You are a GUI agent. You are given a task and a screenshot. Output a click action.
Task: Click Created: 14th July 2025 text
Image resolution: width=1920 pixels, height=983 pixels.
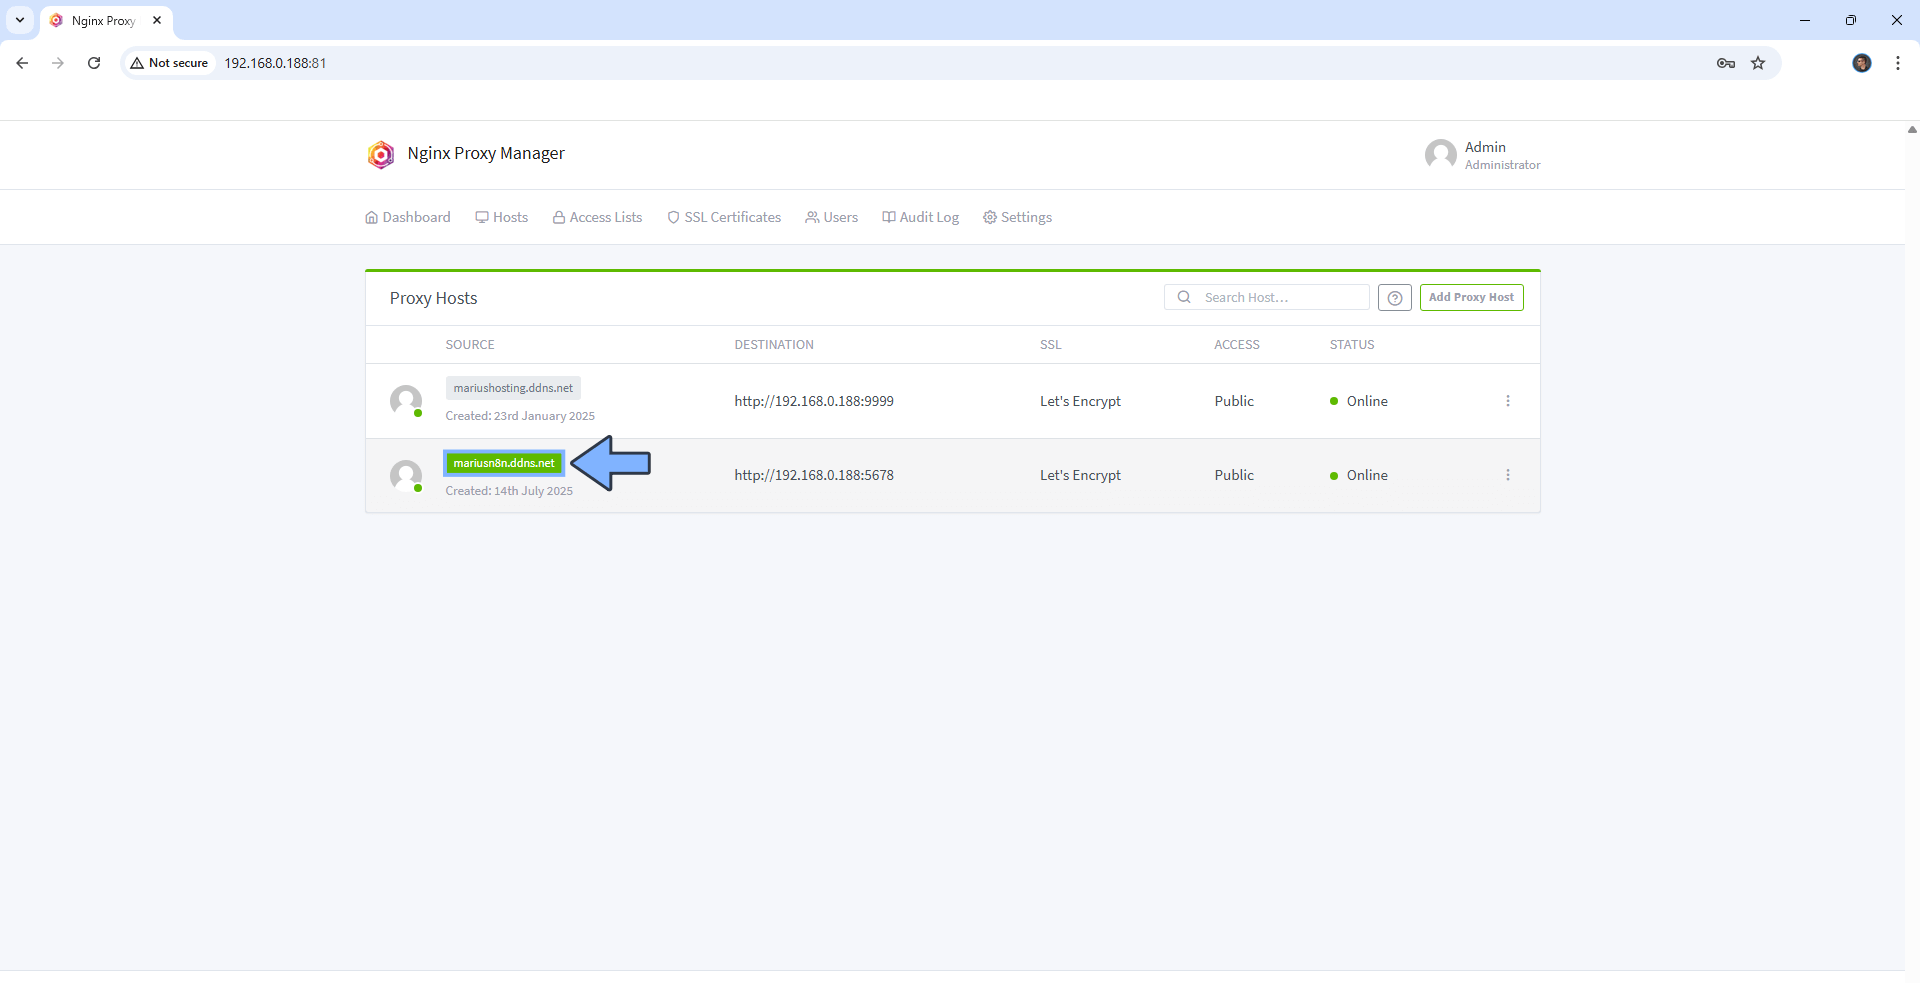509,491
